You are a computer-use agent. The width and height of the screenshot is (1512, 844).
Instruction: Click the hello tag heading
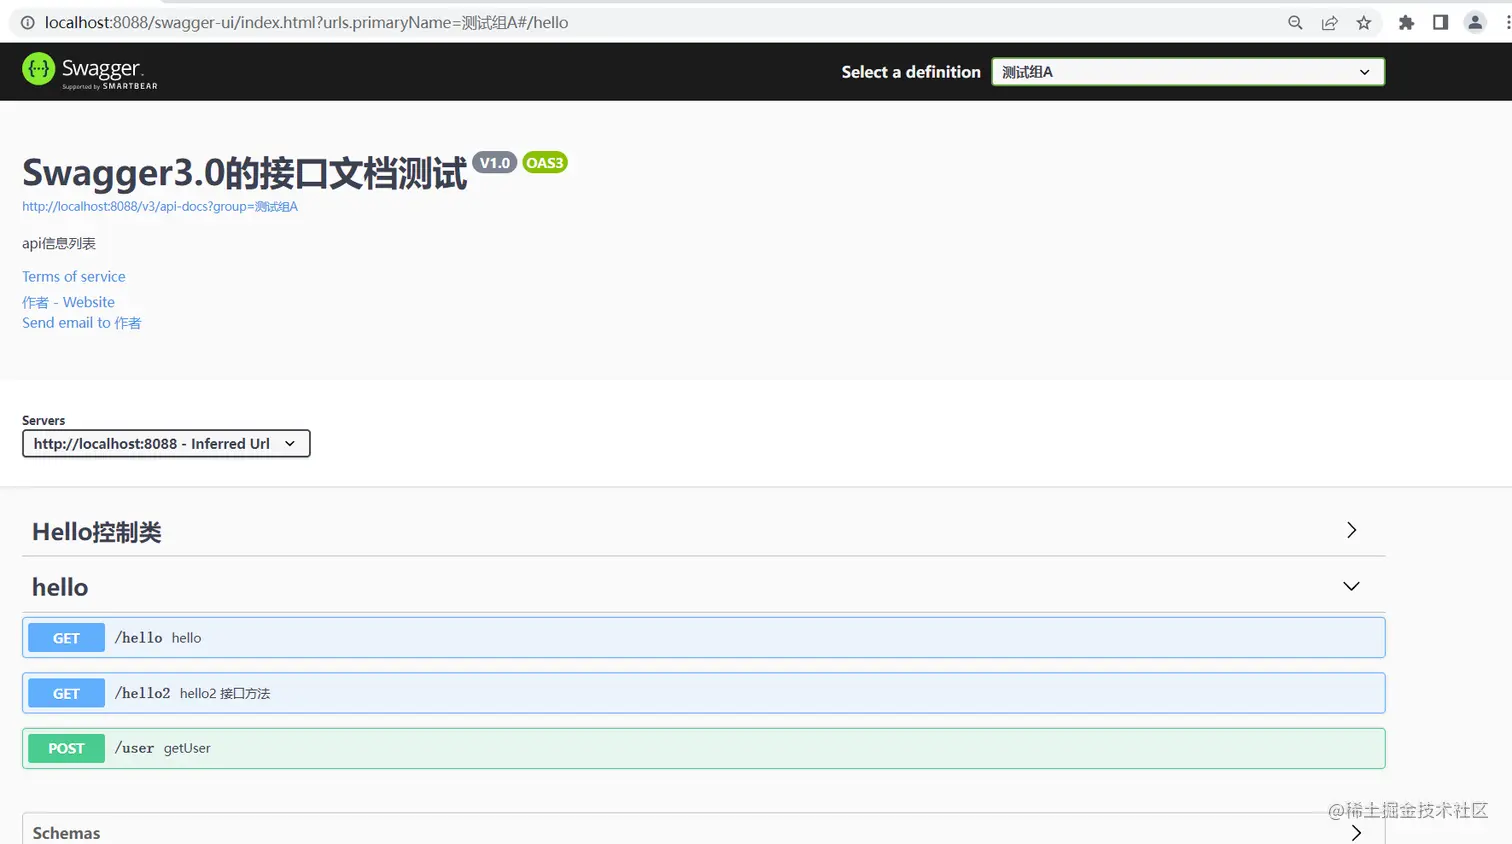(x=60, y=587)
